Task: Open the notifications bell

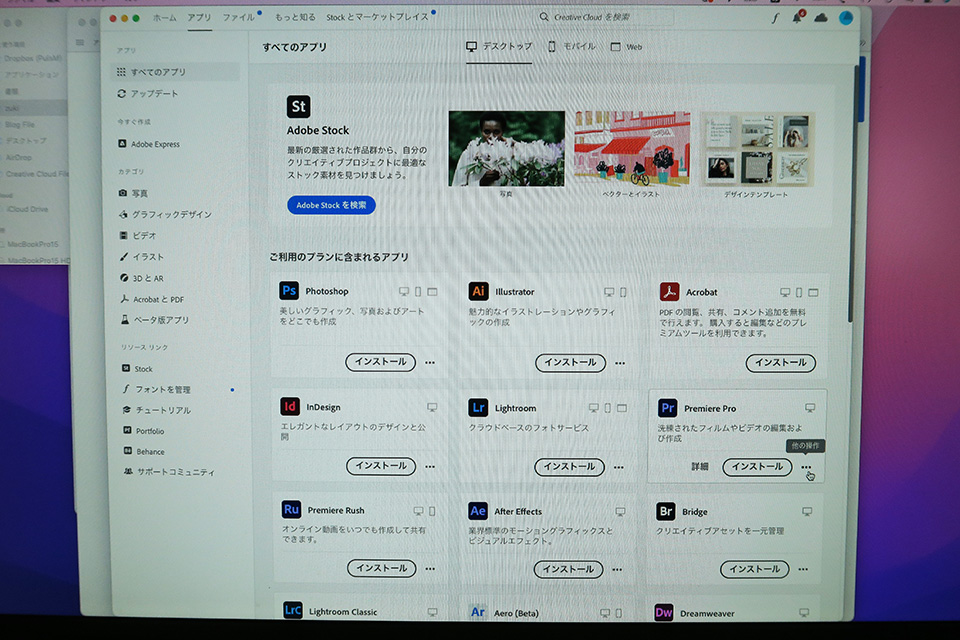Action: tap(797, 18)
